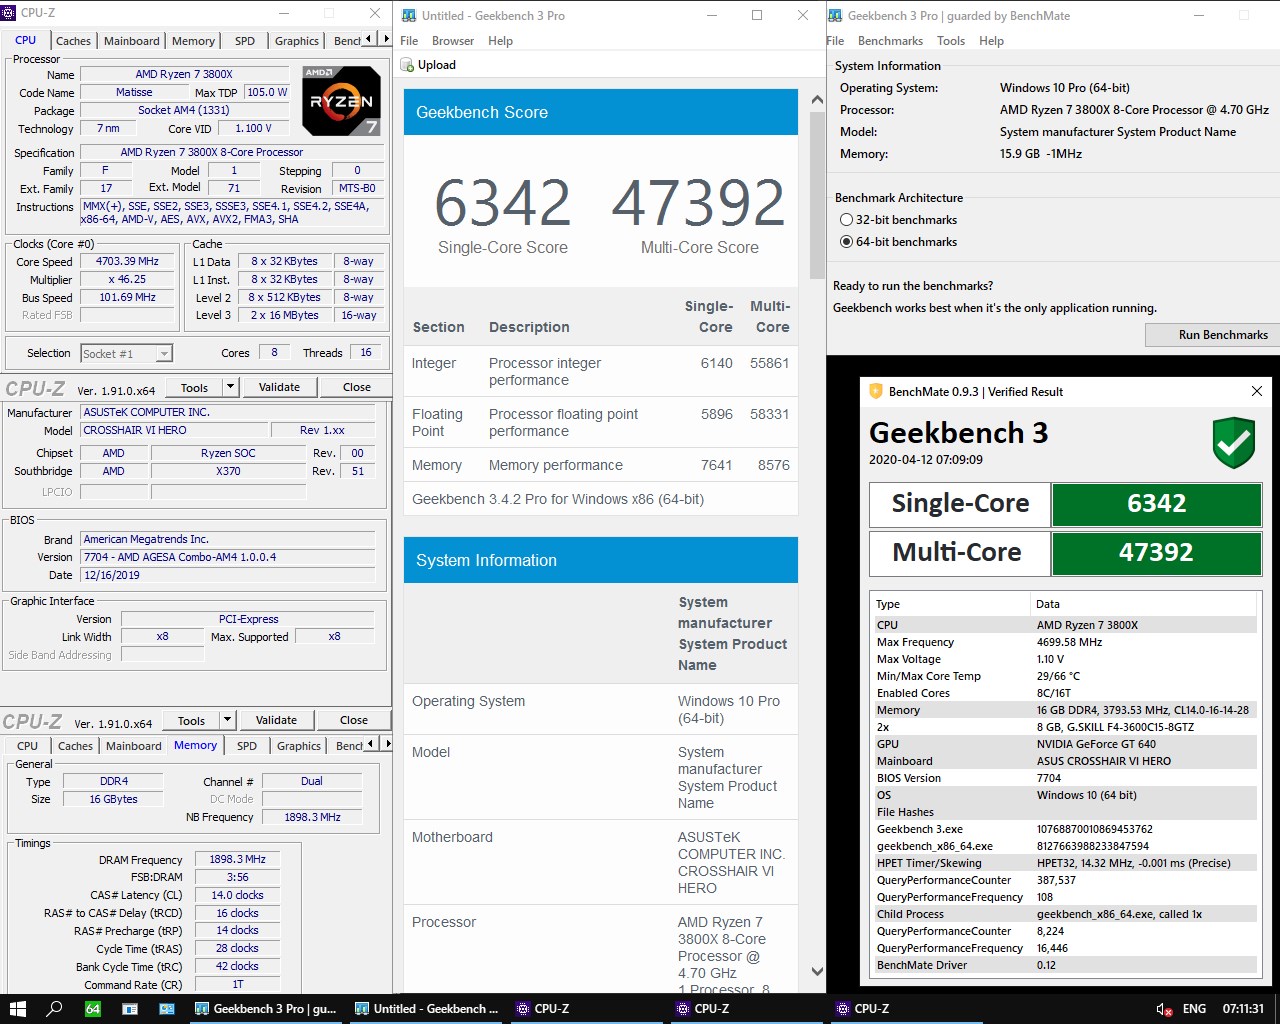
Task: Switch to SPD tab in top CPU-Z window
Action: tap(245, 41)
